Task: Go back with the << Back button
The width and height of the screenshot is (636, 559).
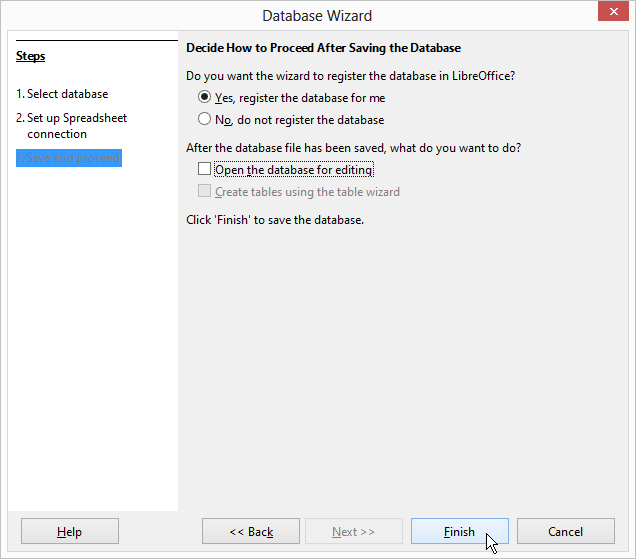Action: [x=251, y=531]
